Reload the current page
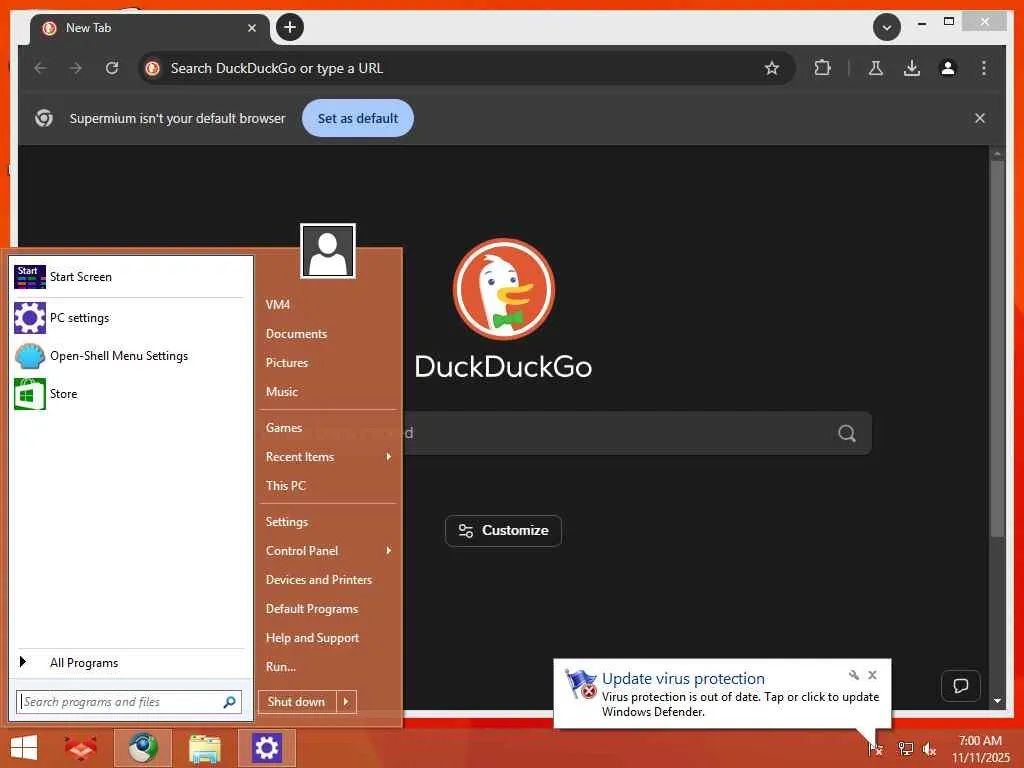 point(112,68)
